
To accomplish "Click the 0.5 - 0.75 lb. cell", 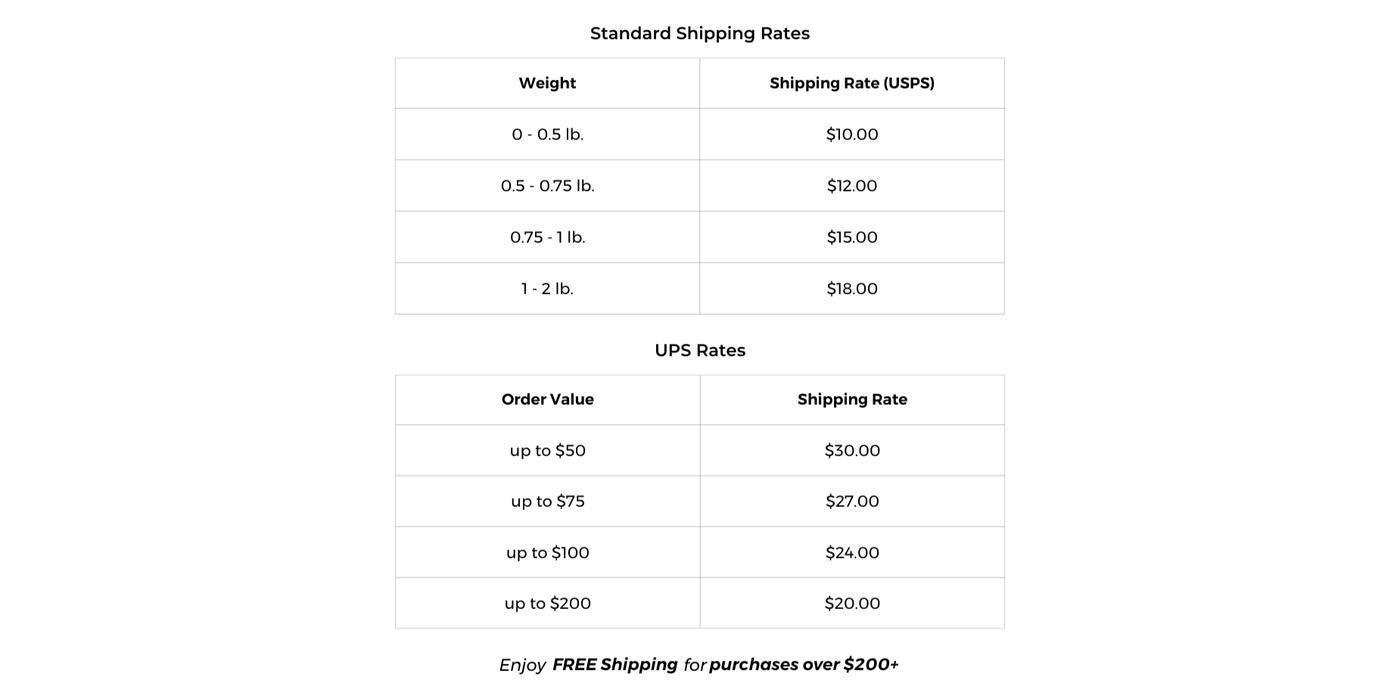I will pyautogui.click(x=547, y=186).
